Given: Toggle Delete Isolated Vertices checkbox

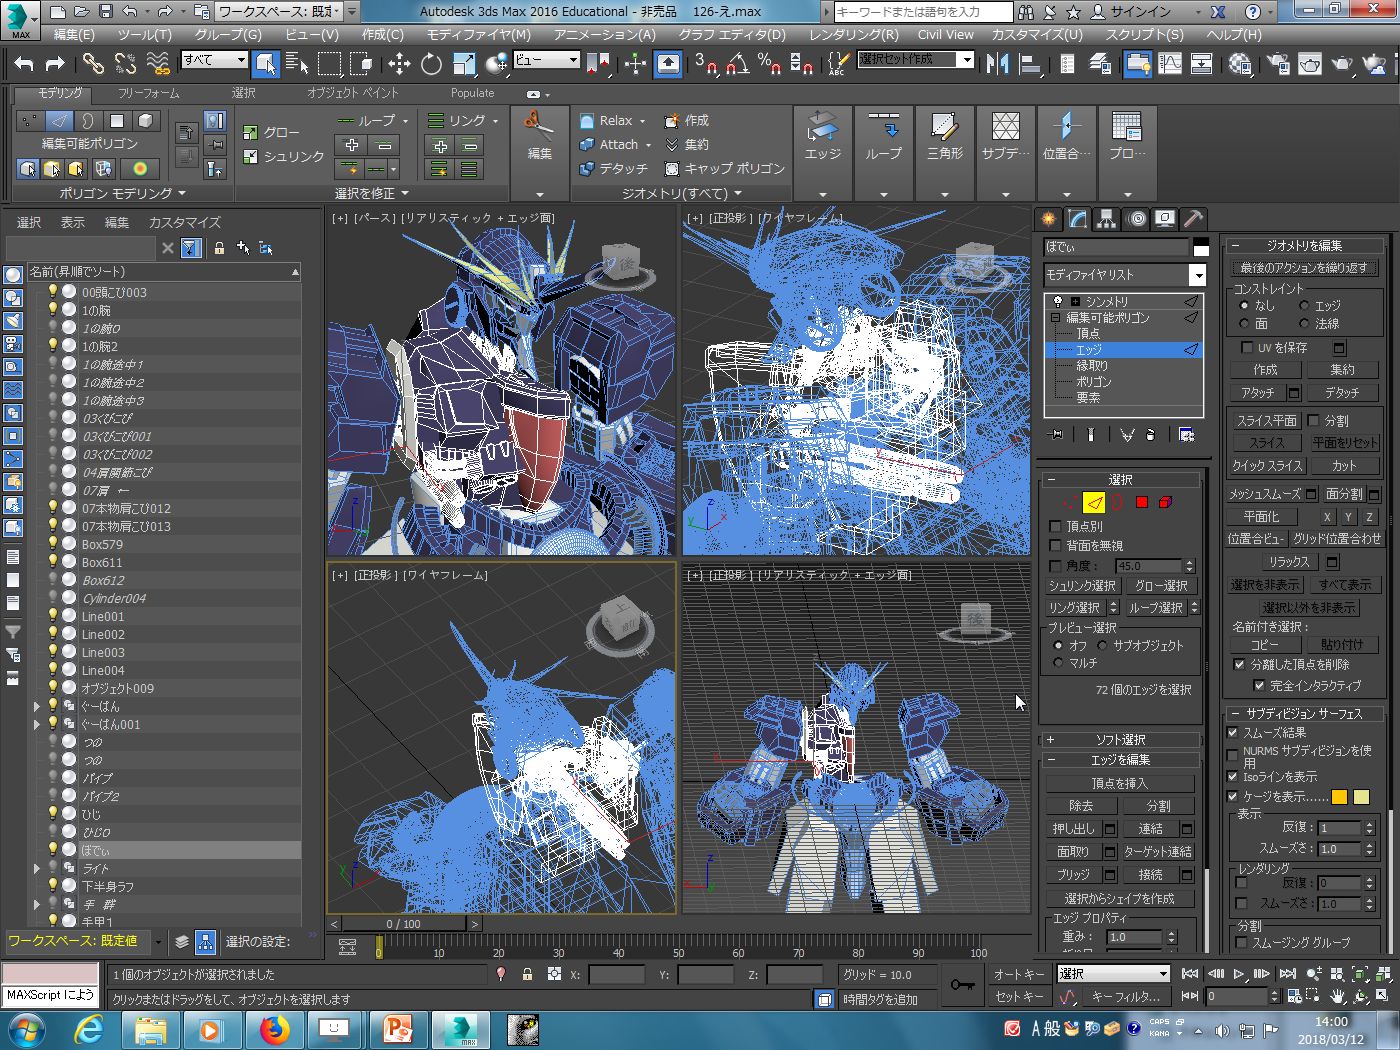Looking at the screenshot, I should [x=1240, y=664].
